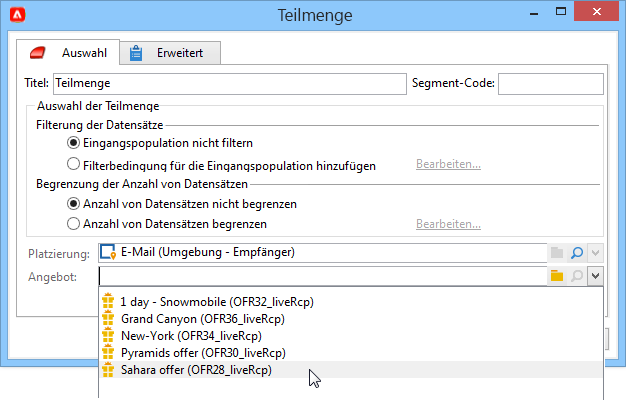Viewport: 630px width, 400px height.
Task: Switch to the Erweitert tab
Action: pyautogui.click(x=170, y=53)
